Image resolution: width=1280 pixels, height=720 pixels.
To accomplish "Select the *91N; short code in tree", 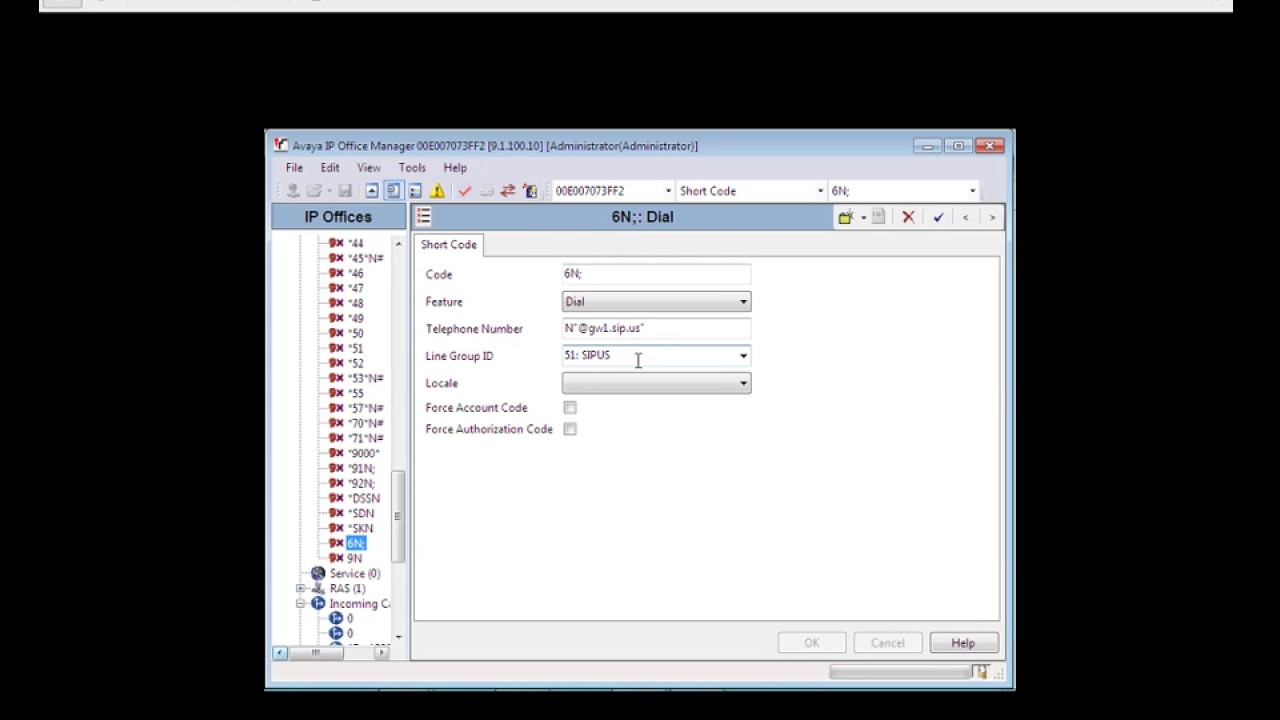I will (361, 468).
